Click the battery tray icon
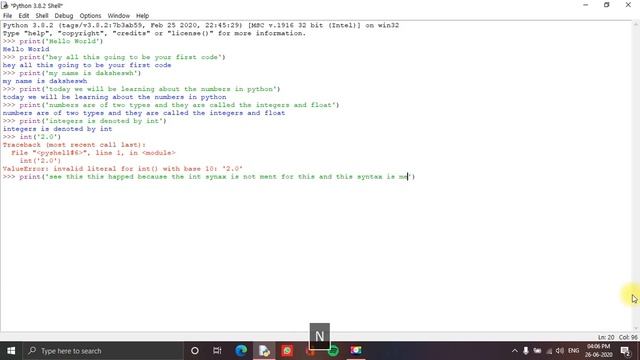Viewport: 640px width, 360px height. tap(538, 351)
